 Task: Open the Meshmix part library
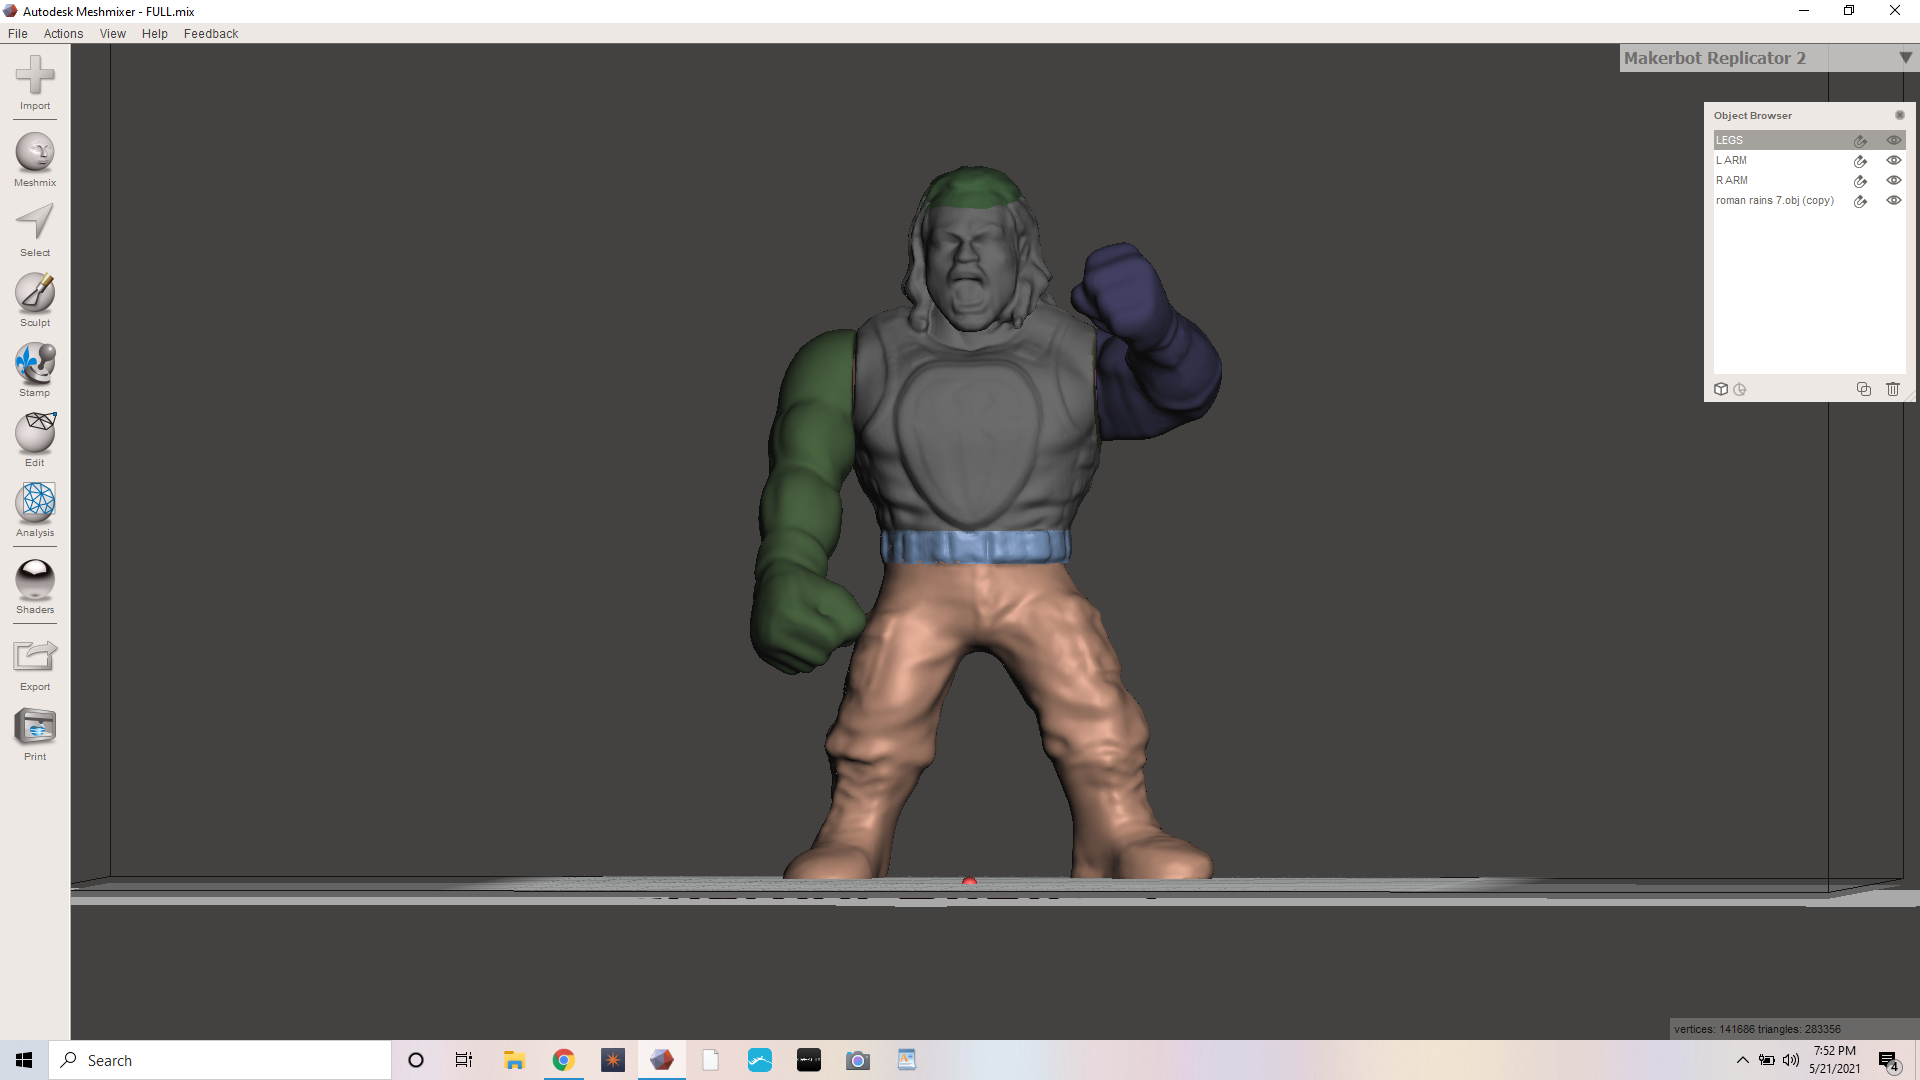pyautogui.click(x=34, y=158)
